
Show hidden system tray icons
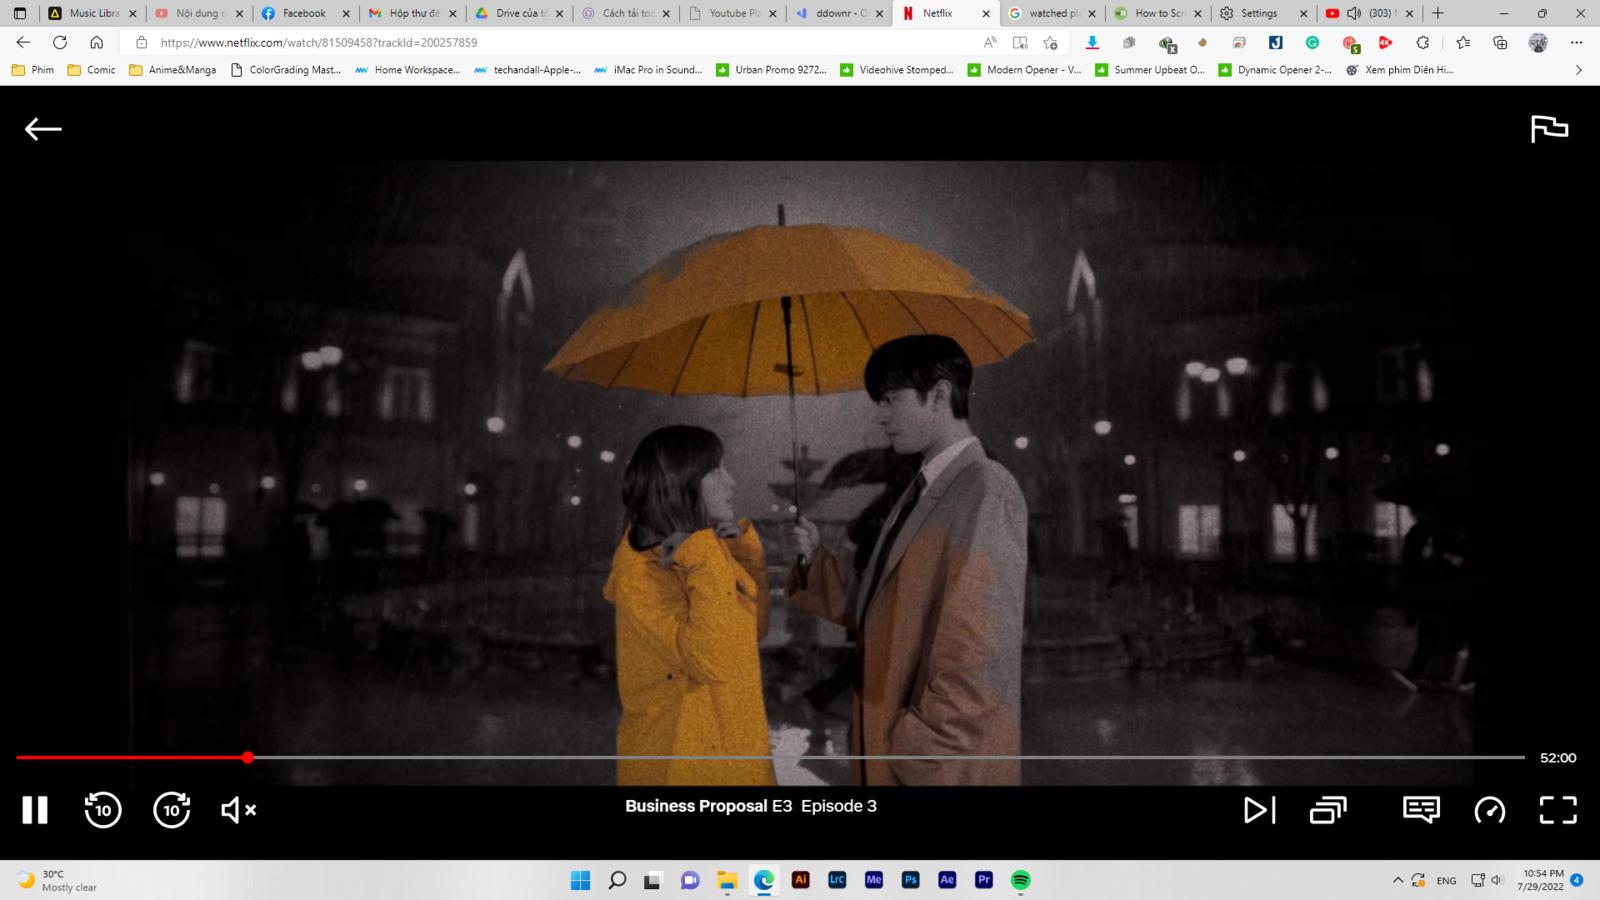tap(1397, 880)
